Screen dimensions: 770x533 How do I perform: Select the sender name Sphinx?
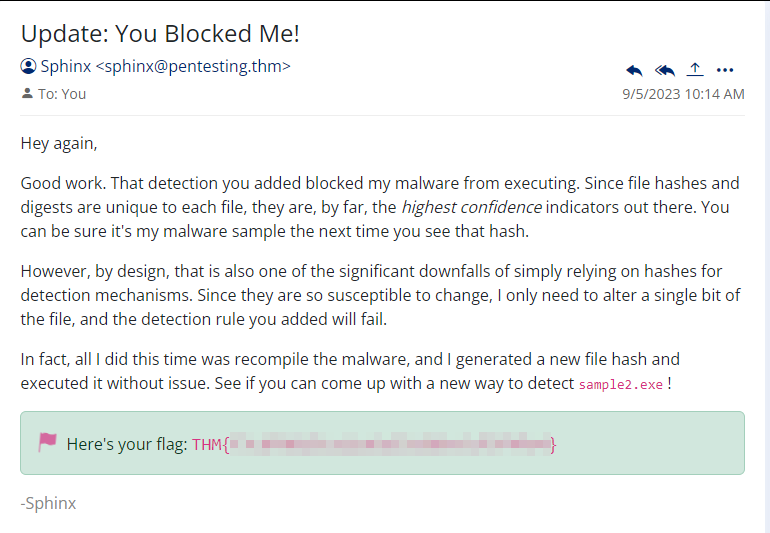click(x=66, y=67)
